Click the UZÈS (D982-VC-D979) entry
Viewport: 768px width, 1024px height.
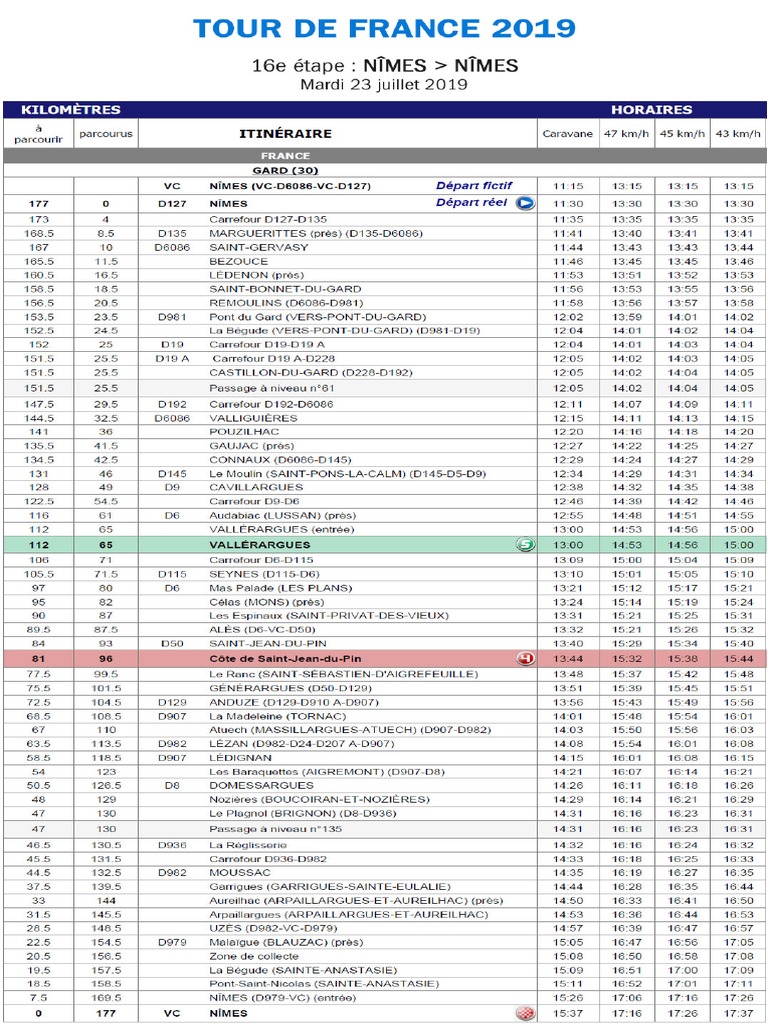[x=272, y=928]
